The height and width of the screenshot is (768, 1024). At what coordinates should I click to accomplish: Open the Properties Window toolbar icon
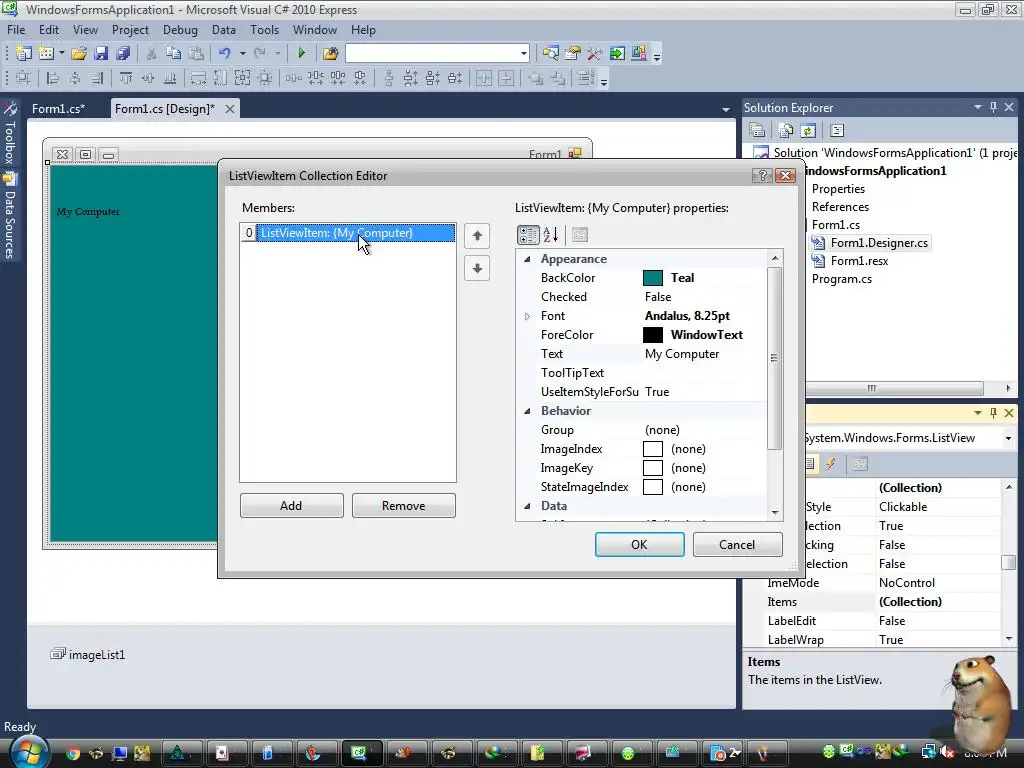click(573, 54)
